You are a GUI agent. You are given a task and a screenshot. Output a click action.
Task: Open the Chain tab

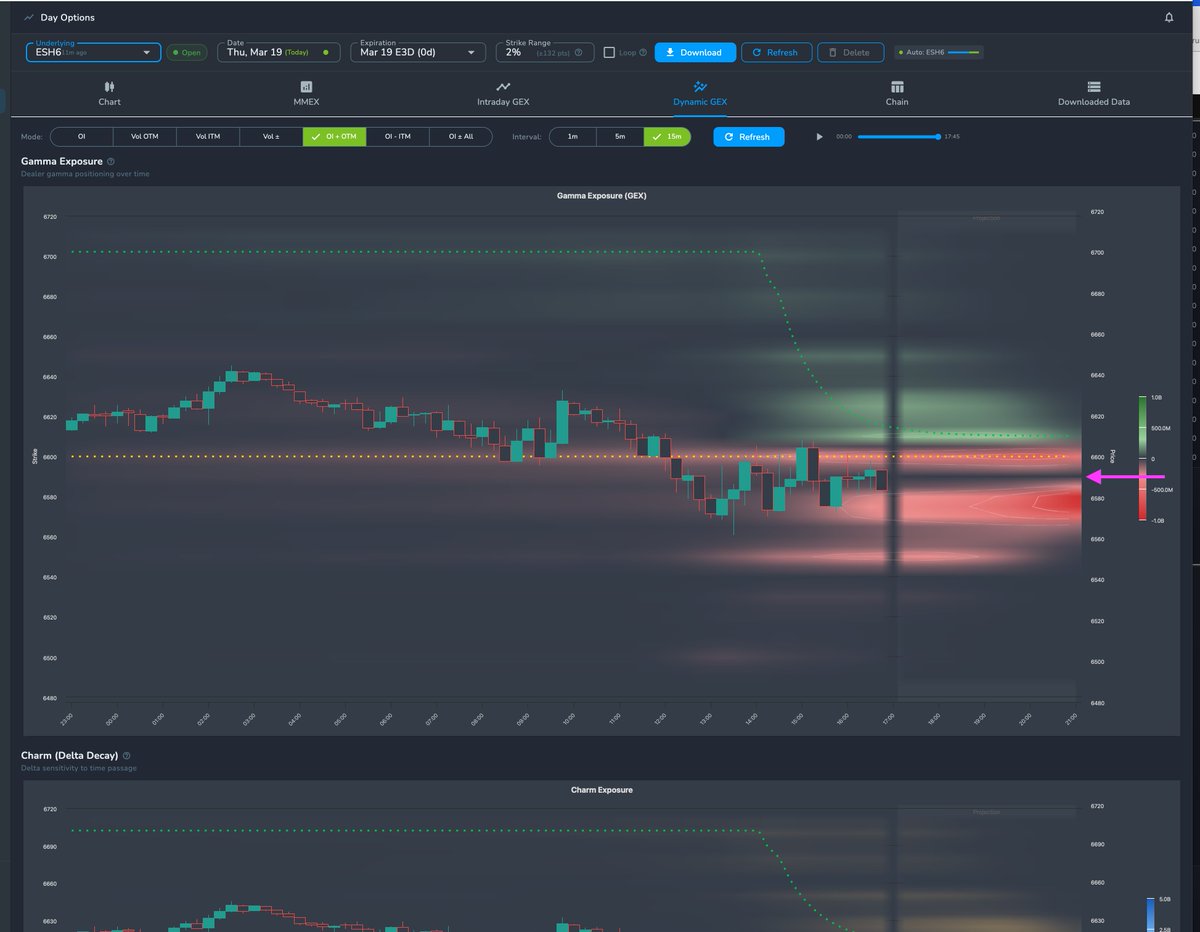[x=897, y=94]
